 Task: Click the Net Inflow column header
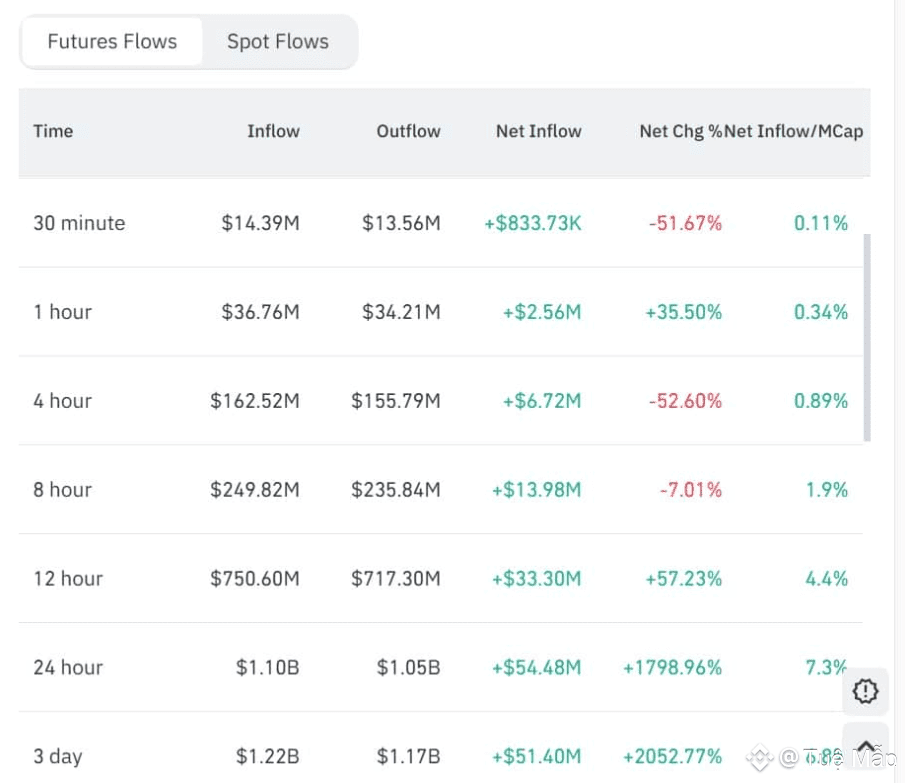pos(538,131)
